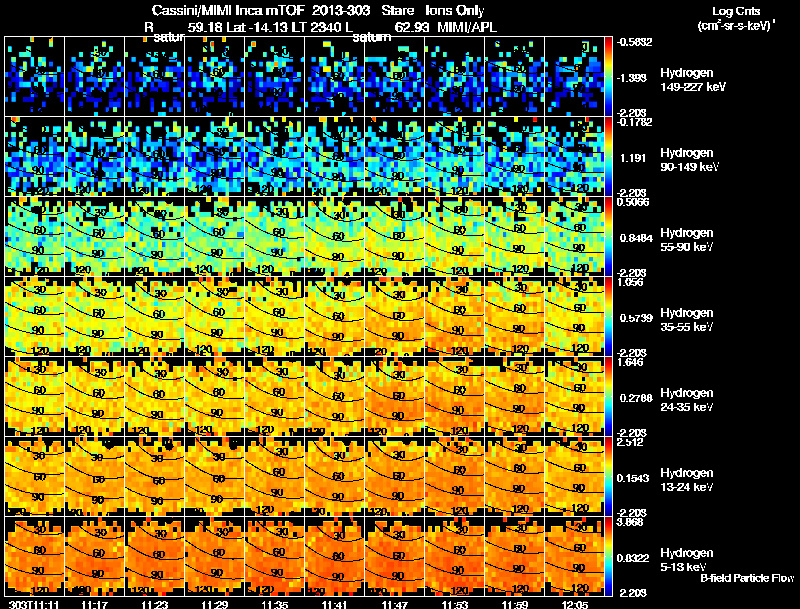Click the 0.0322 color scale midpoint value
Screen dimensions: 800x609
[x=633, y=558]
